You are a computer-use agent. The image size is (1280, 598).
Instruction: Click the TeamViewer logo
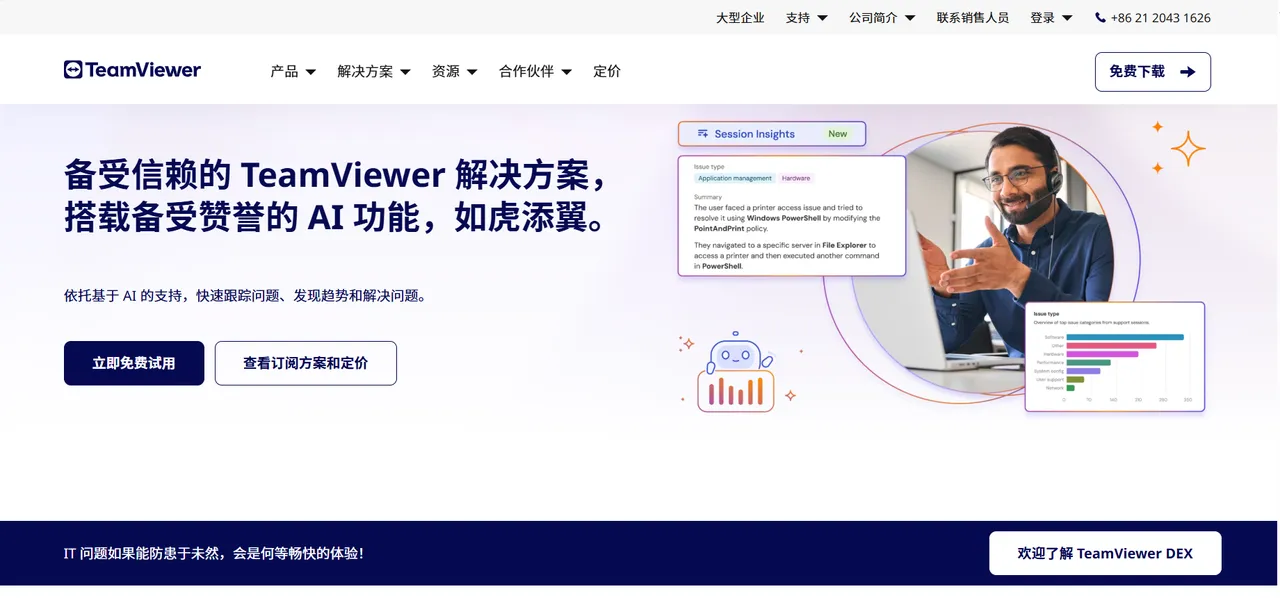(132, 70)
